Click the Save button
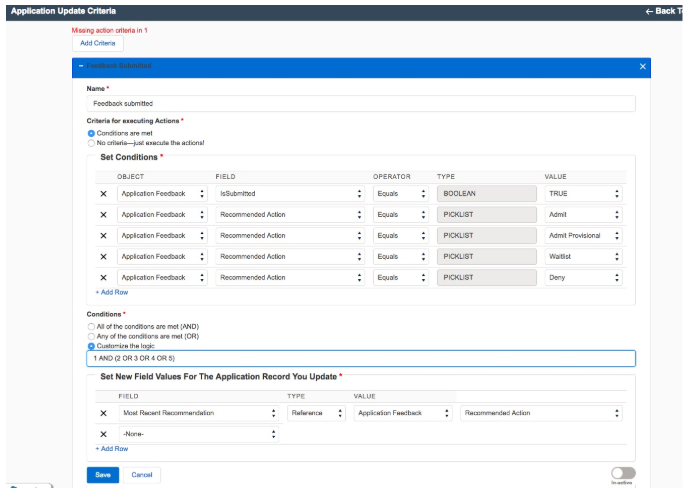 click(x=101, y=475)
